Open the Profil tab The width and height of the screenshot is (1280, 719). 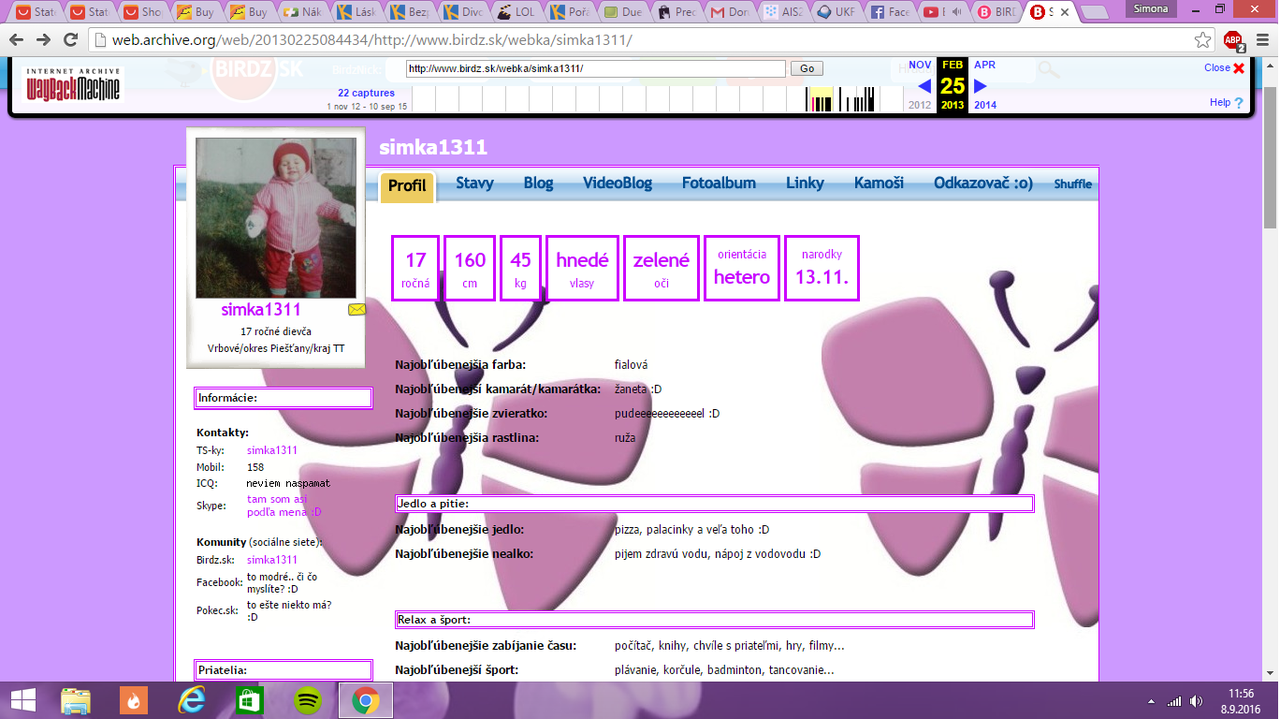[x=407, y=185]
